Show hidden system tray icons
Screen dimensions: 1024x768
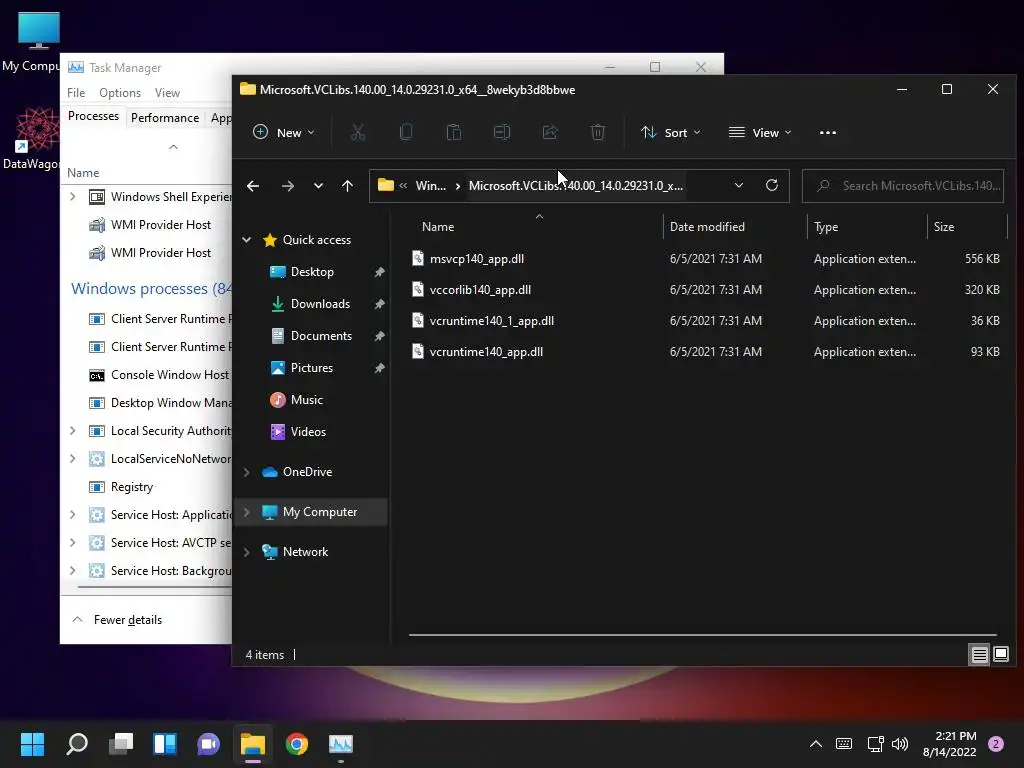[816, 744]
